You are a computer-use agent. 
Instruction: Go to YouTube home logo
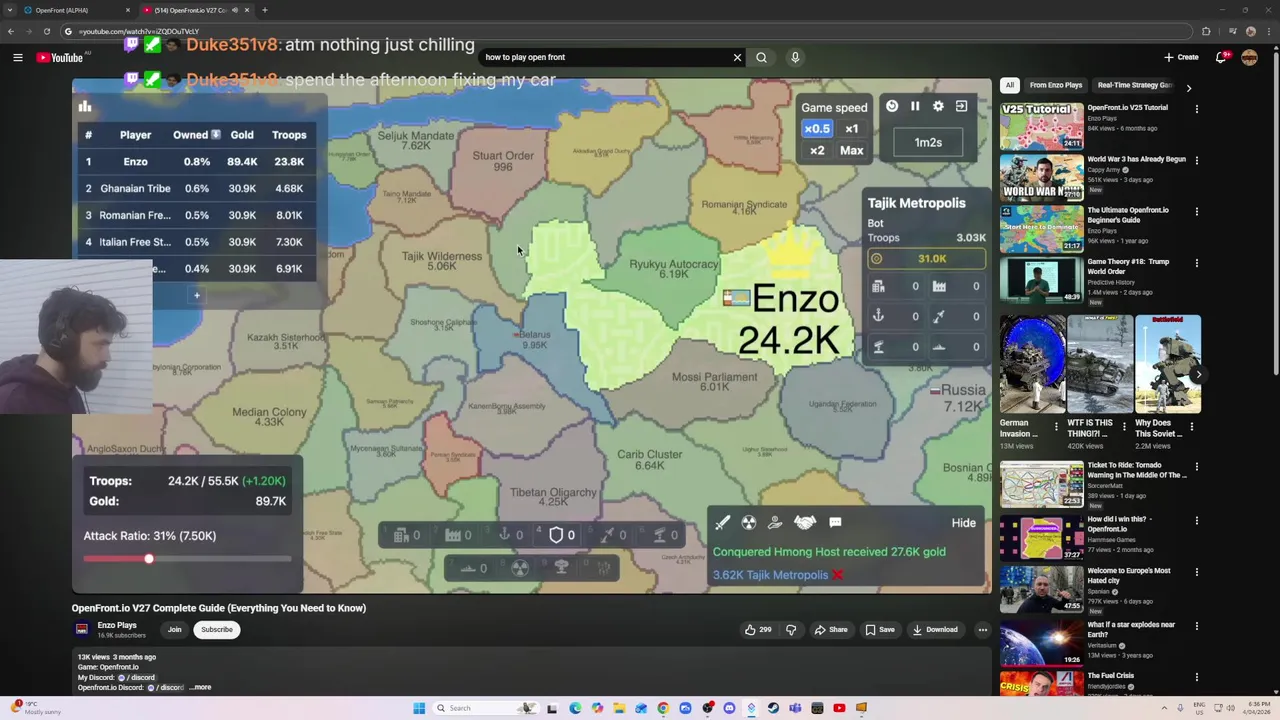(62, 58)
